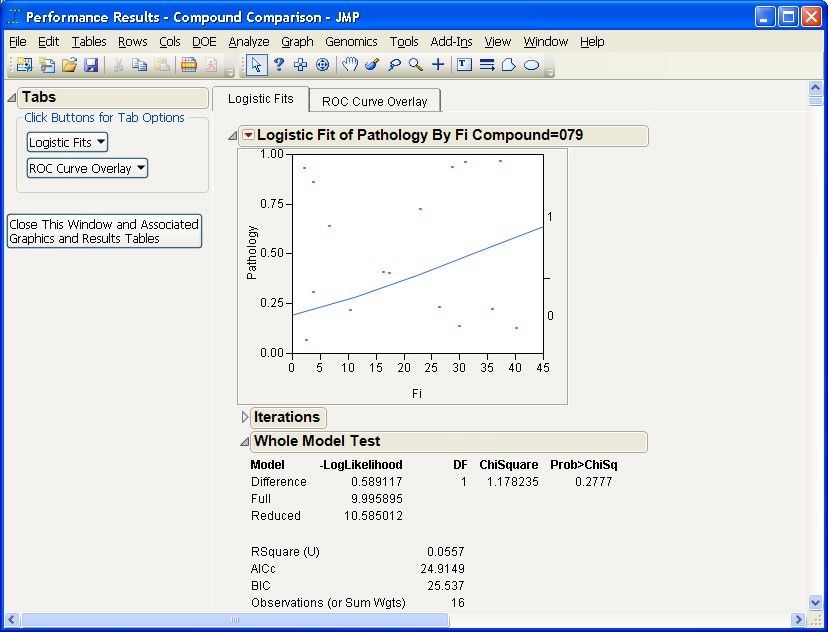Open the first toolbar's options dropdown corner
This screenshot has width=828, height=632.
click(229, 72)
